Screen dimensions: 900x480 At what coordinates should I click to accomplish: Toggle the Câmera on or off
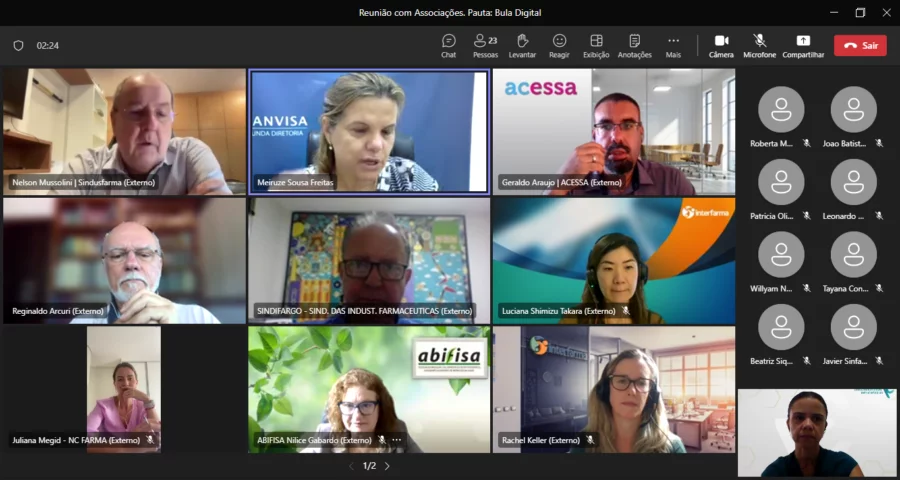[721, 45]
